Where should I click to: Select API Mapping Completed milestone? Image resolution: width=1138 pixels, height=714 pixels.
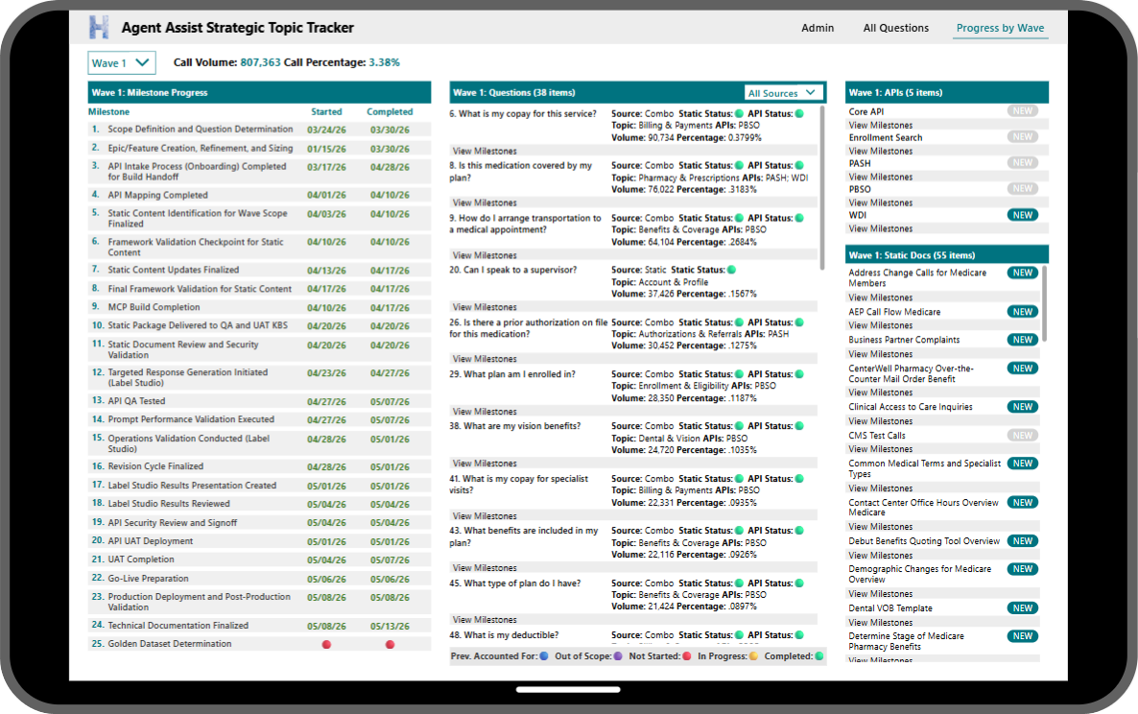[x=259, y=195]
